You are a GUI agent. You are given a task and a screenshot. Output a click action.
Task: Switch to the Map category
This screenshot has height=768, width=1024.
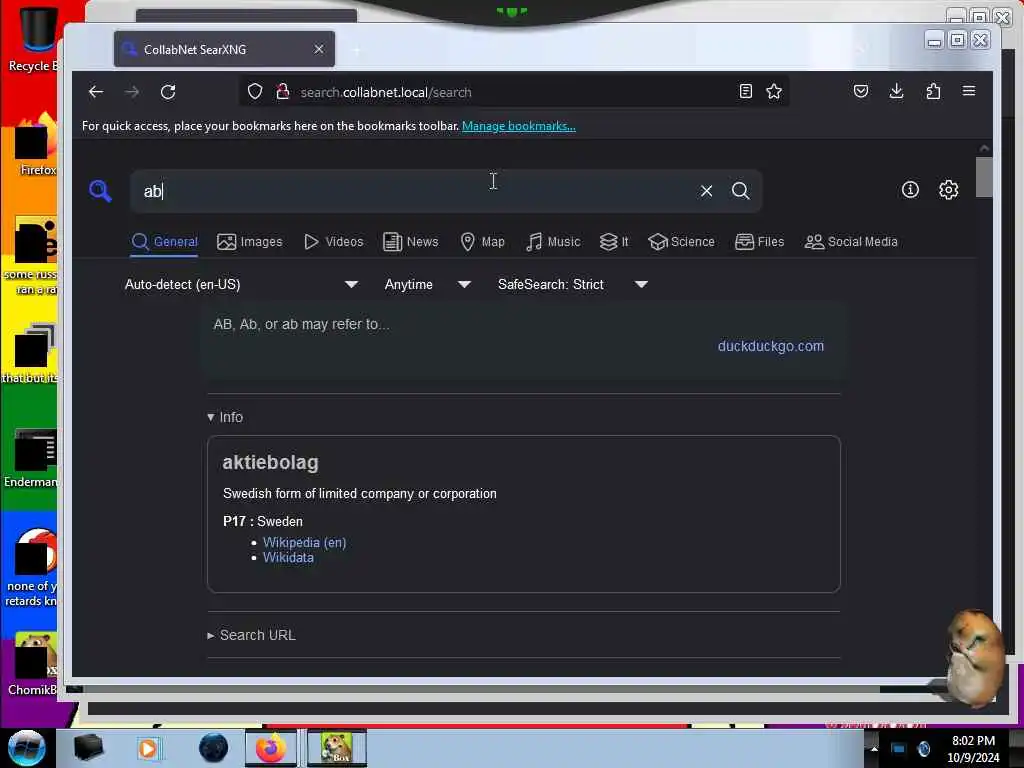(x=483, y=242)
